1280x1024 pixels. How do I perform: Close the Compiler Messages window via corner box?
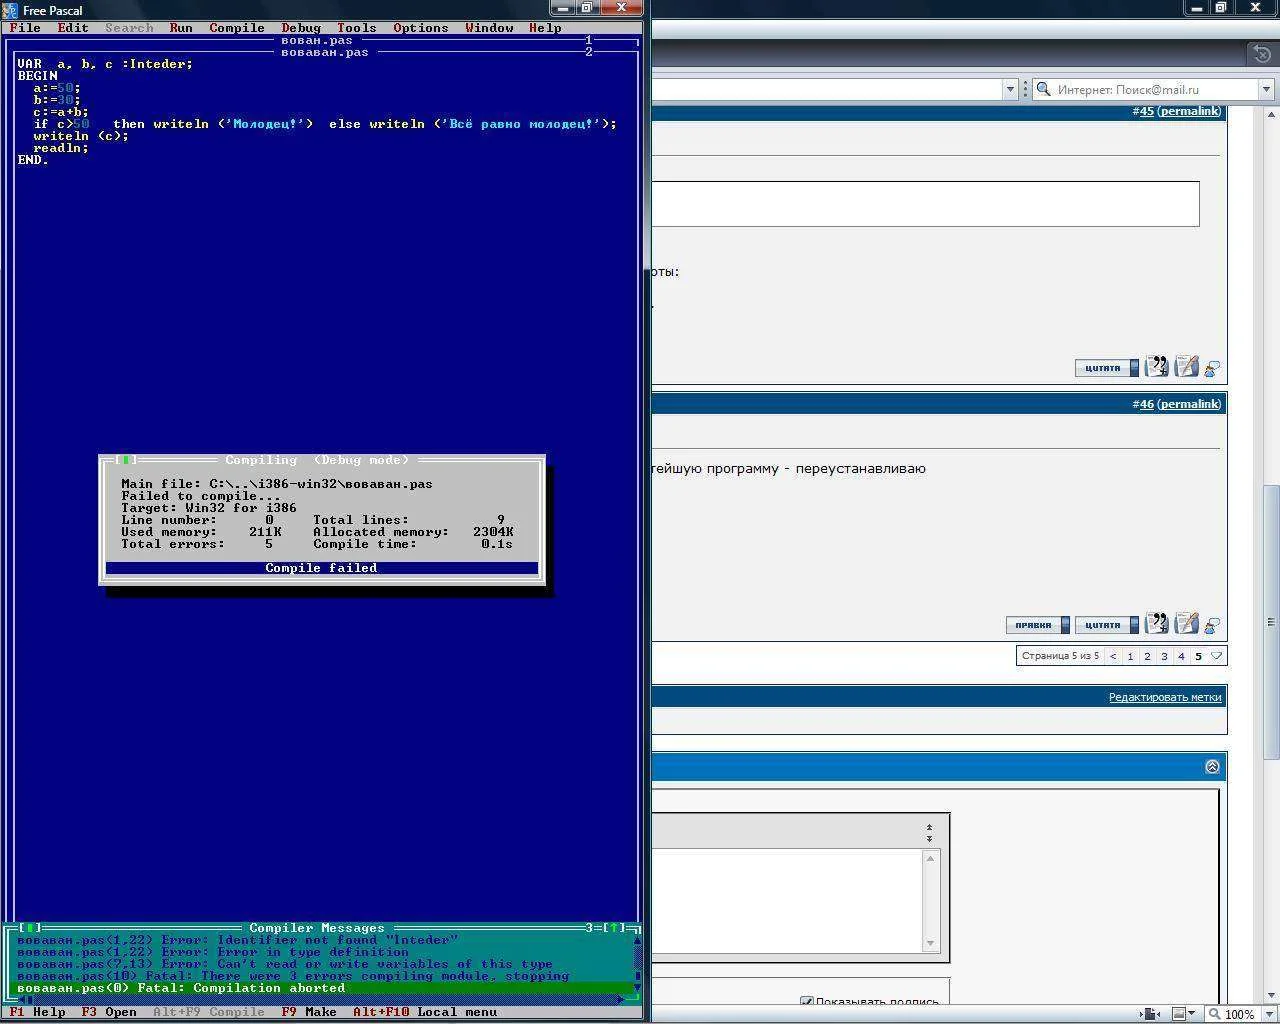coord(29,928)
